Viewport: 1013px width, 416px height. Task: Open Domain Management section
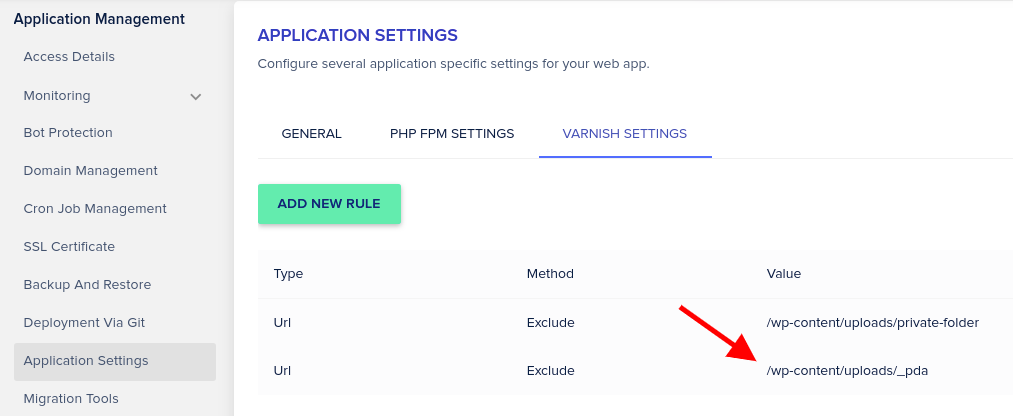(x=90, y=171)
